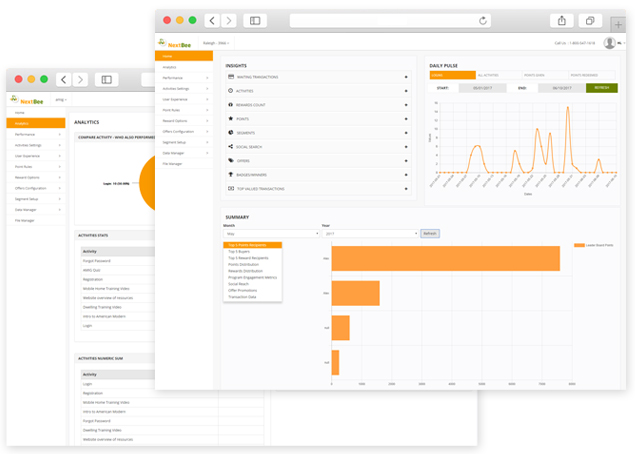
Task: Click the Points star icon
Action: pyautogui.click(x=230, y=119)
